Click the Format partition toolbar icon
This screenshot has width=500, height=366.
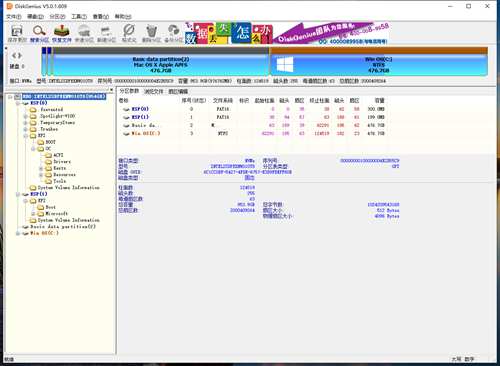(x=129, y=34)
